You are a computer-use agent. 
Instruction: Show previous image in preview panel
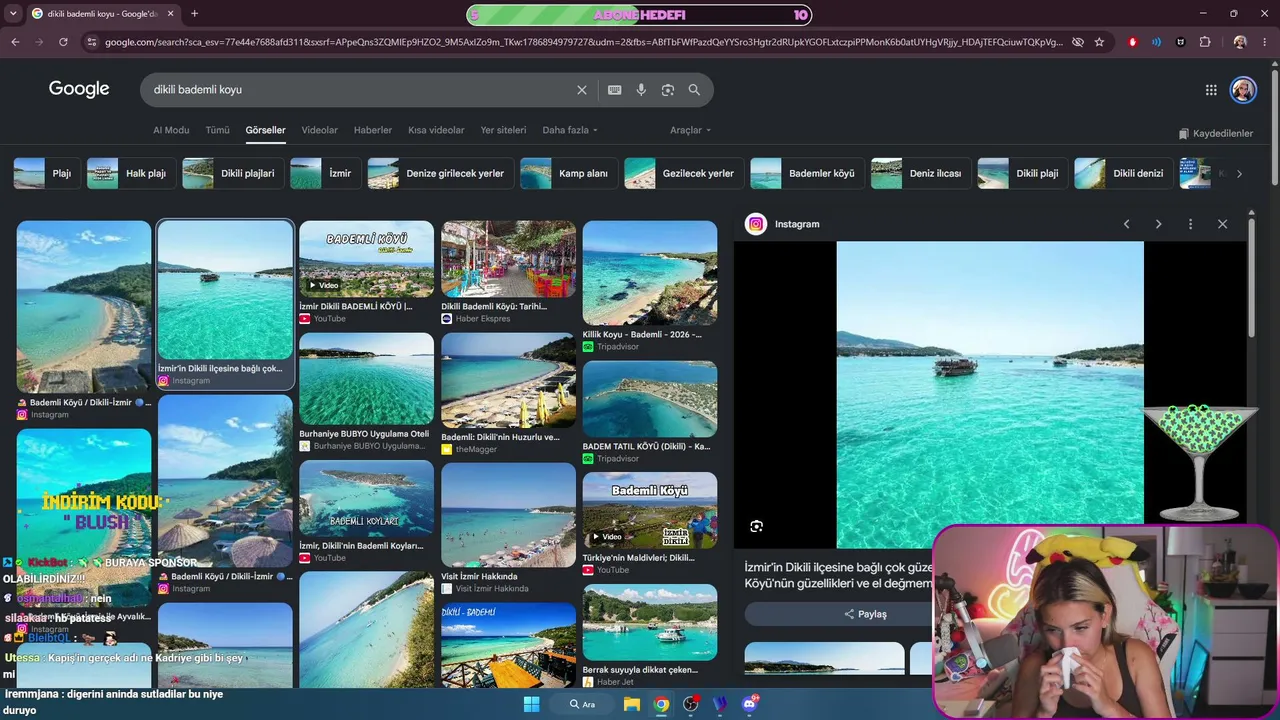(1126, 224)
